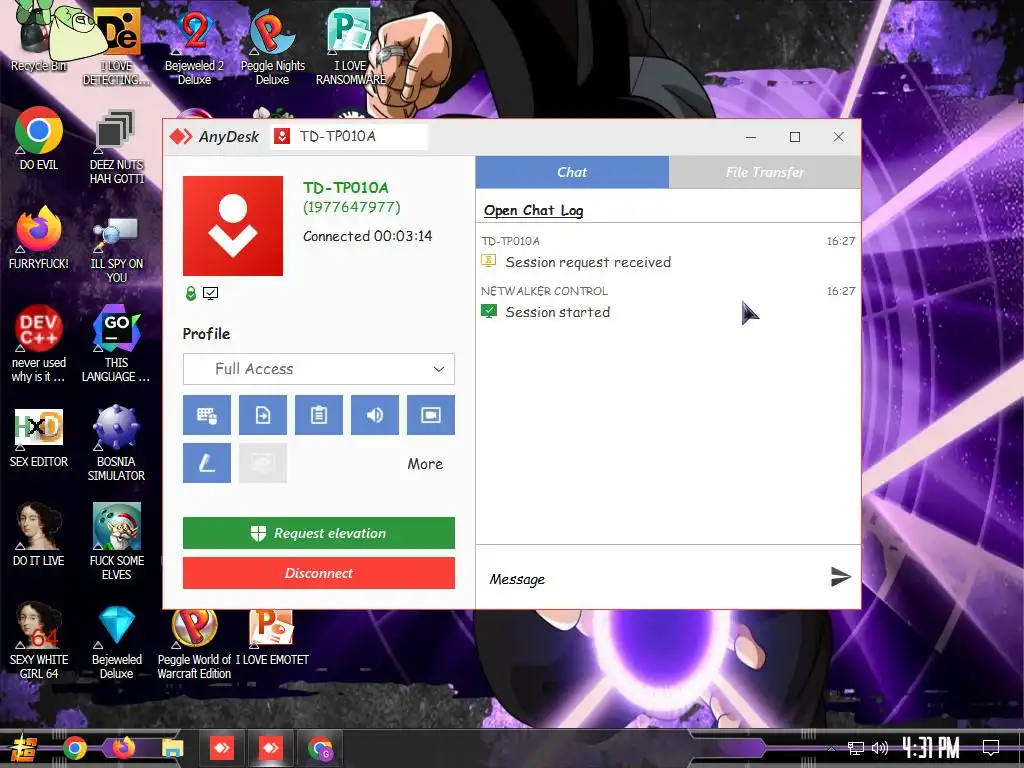The height and width of the screenshot is (768, 1024).
Task: Click the Session started message
Action: [x=558, y=312]
